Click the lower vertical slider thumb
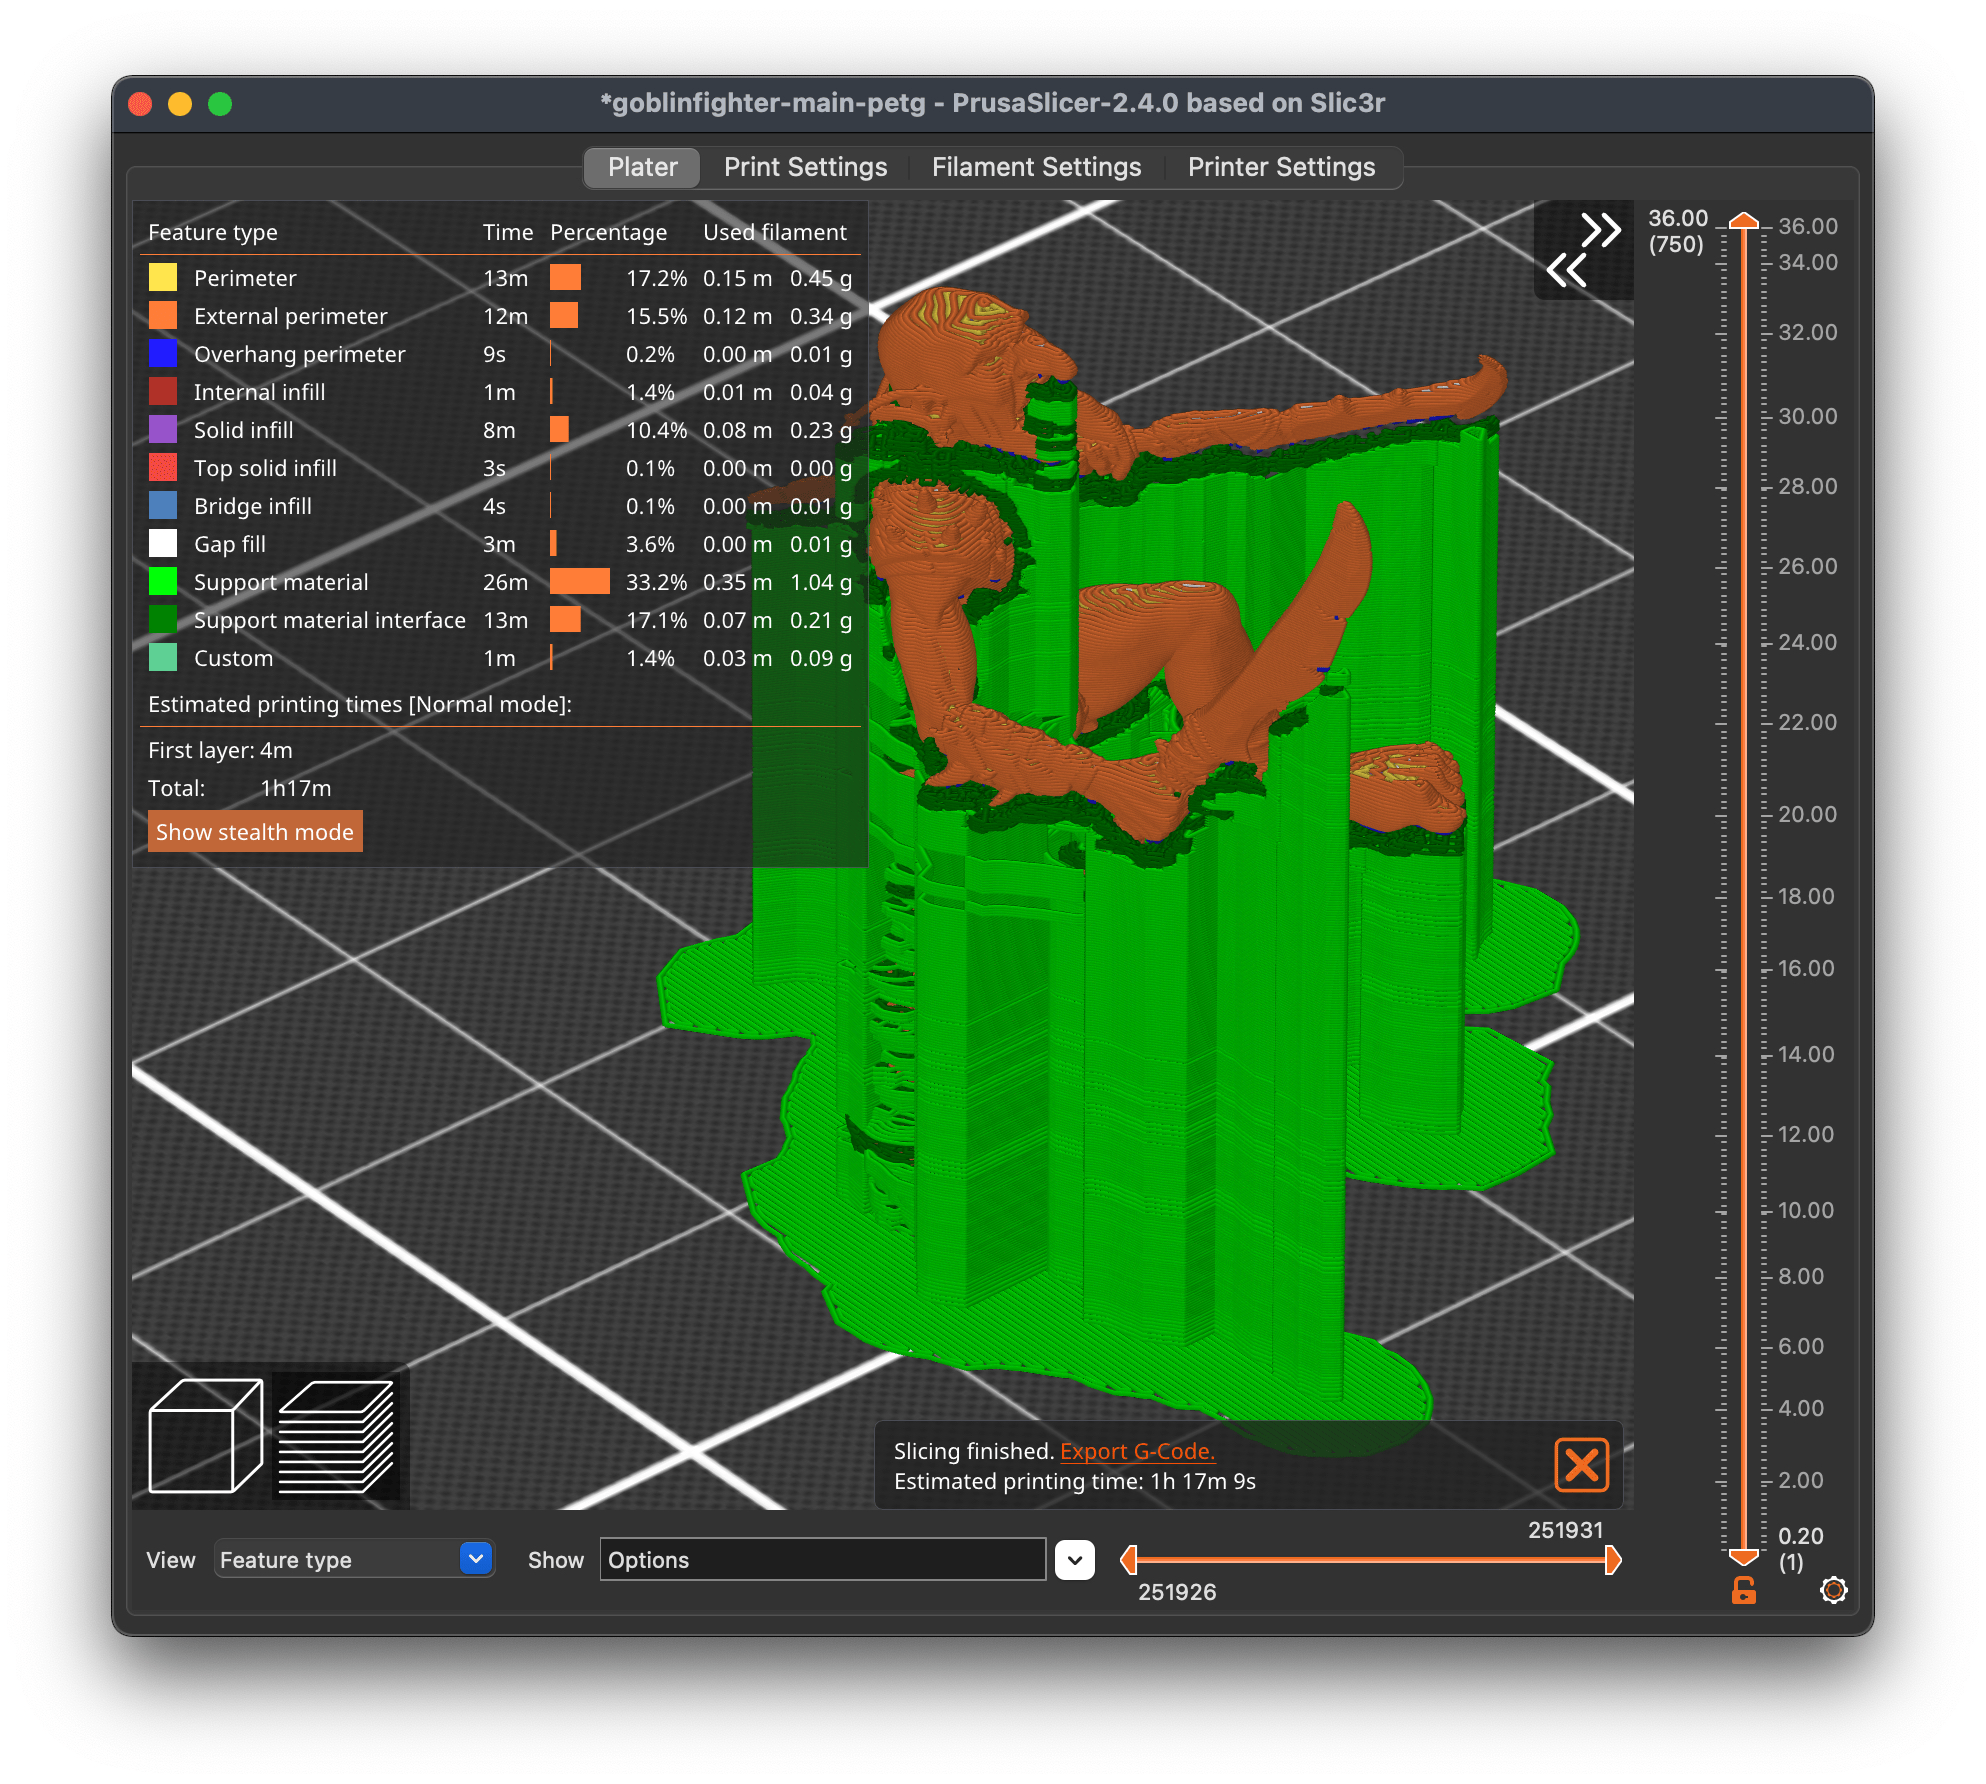 click(1743, 1556)
